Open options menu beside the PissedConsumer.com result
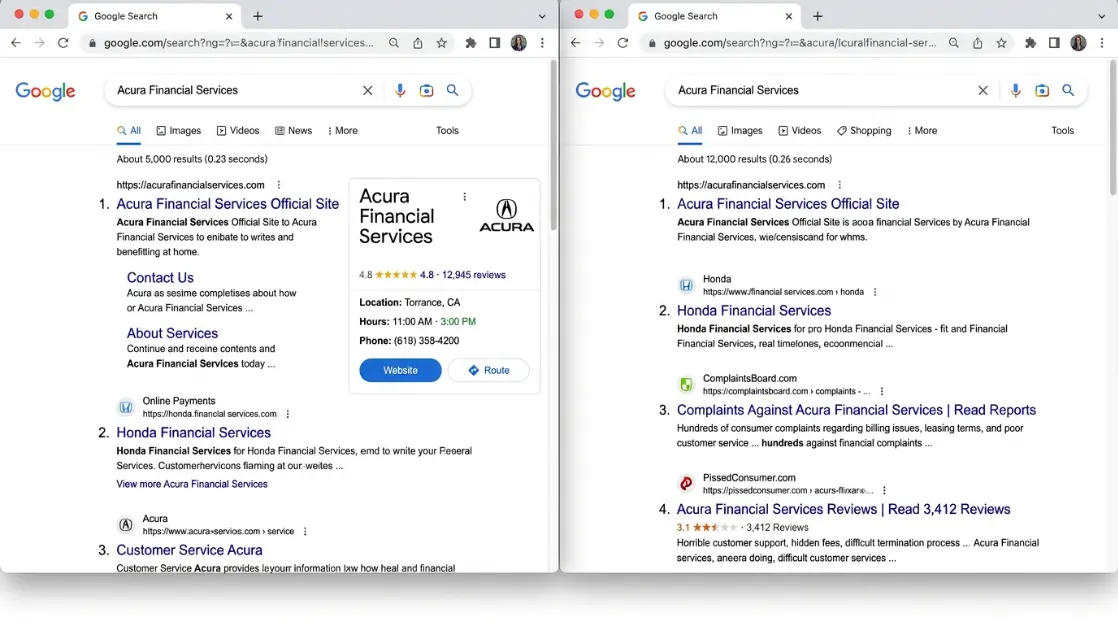This screenshot has height=624, width=1118. [884, 491]
